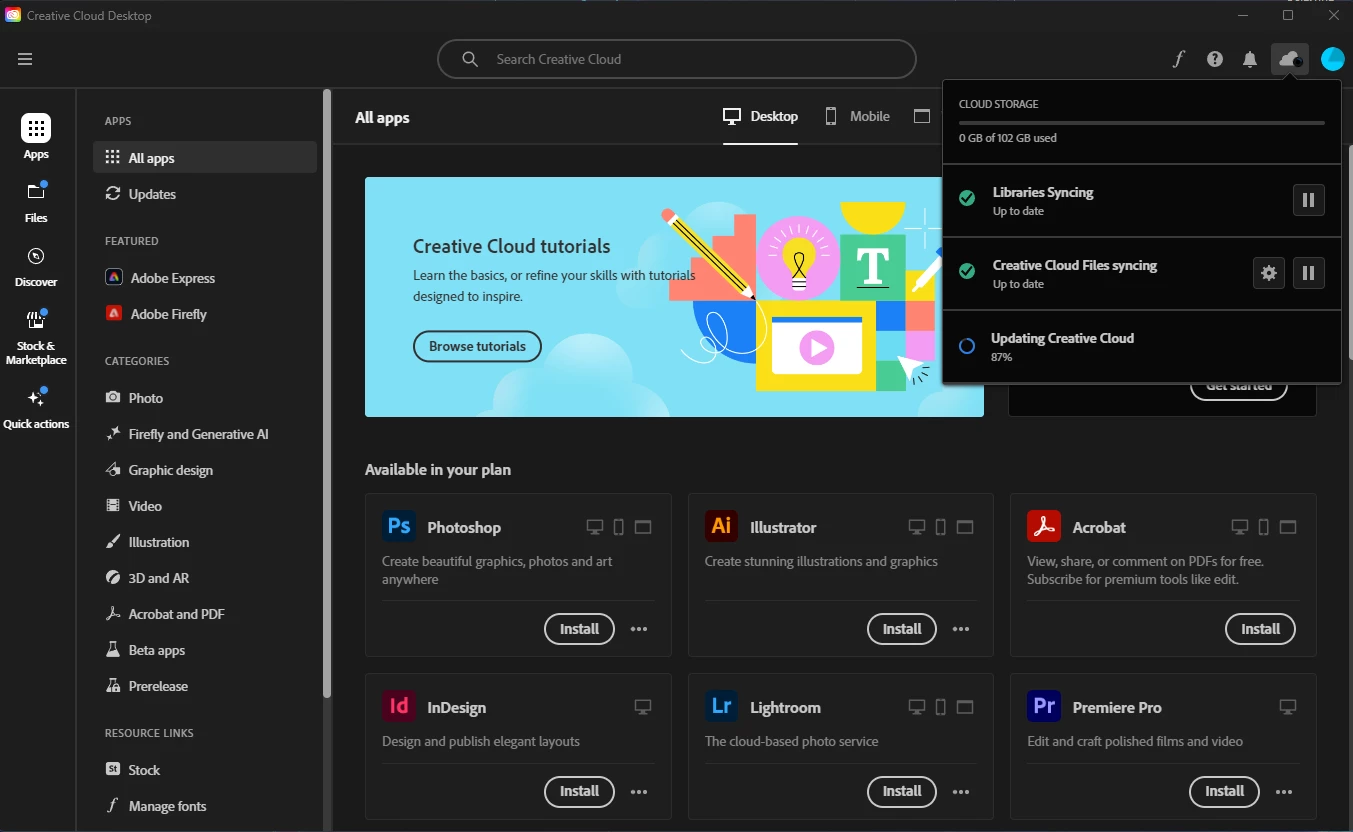Viewport: 1353px width, 832px height.
Task: Open Photoshop more options menu
Action: [x=639, y=629]
